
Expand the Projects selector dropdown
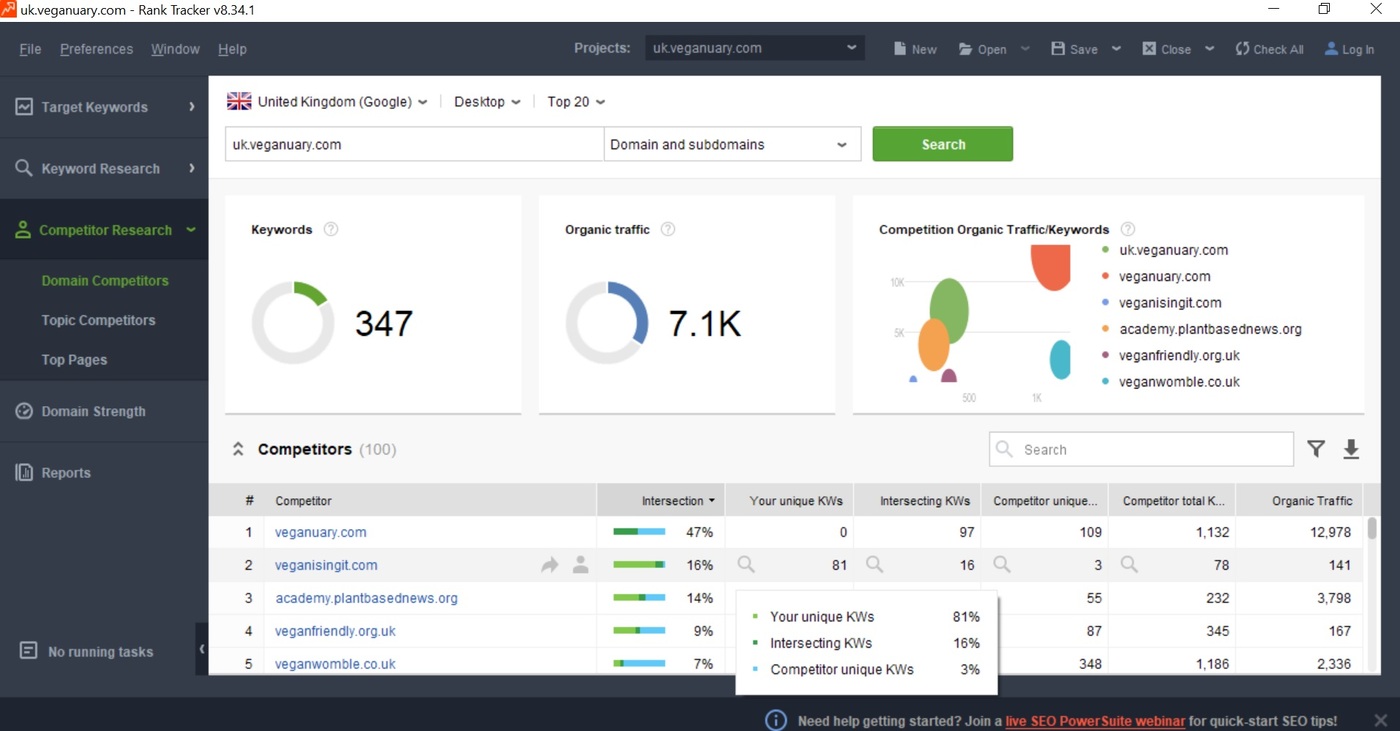(851, 48)
